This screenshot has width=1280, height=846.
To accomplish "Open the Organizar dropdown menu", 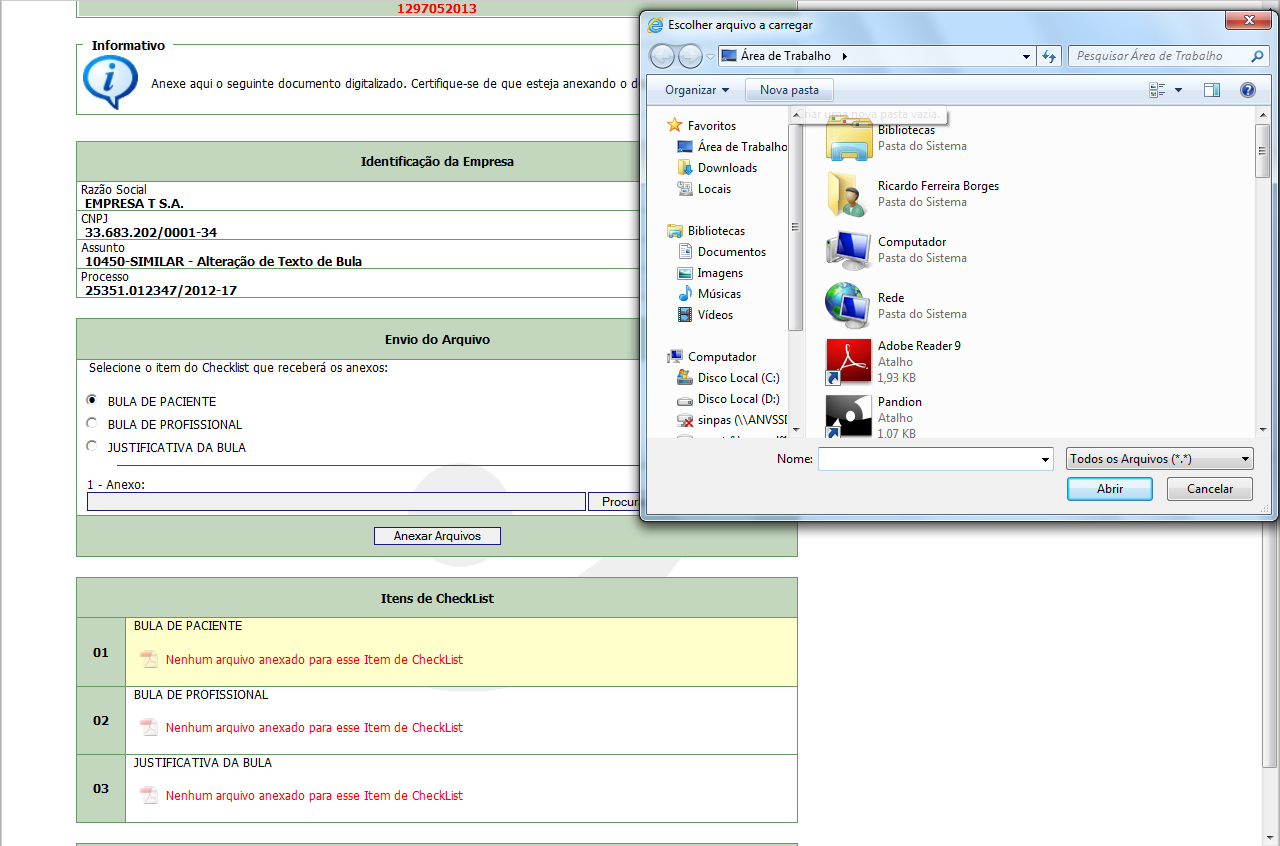I will [x=697, y=90].
